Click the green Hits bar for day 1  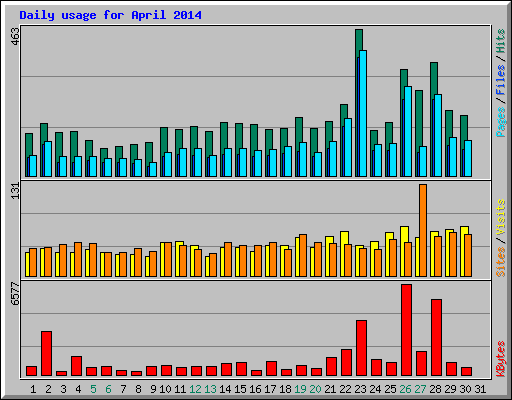click(29, 145)
